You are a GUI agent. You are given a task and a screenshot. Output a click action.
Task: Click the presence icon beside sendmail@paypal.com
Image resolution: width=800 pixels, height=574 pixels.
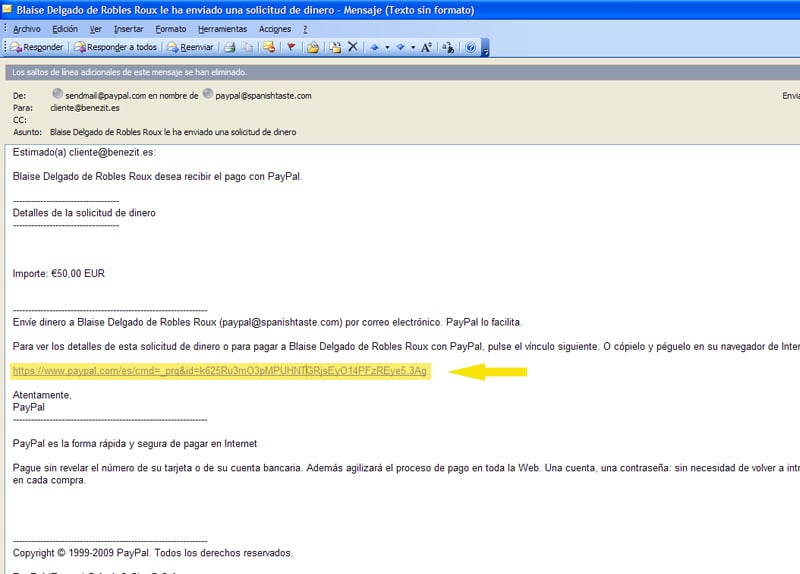point(57,94)
